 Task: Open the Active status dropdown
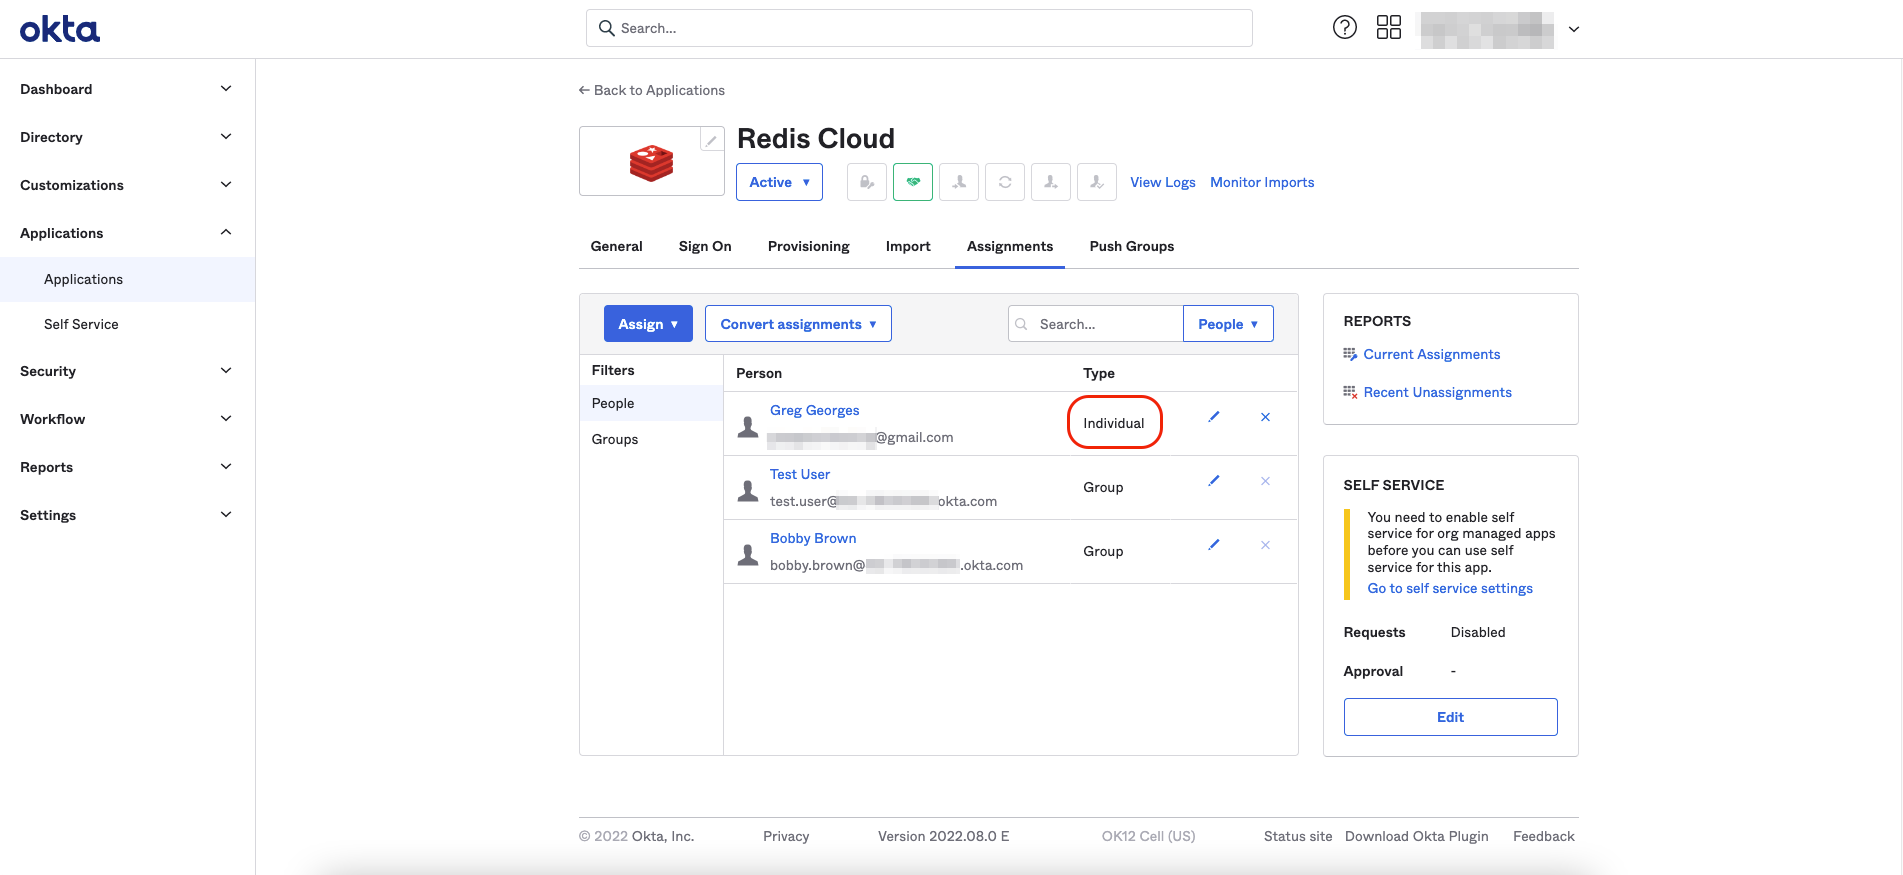coord(779,182)
